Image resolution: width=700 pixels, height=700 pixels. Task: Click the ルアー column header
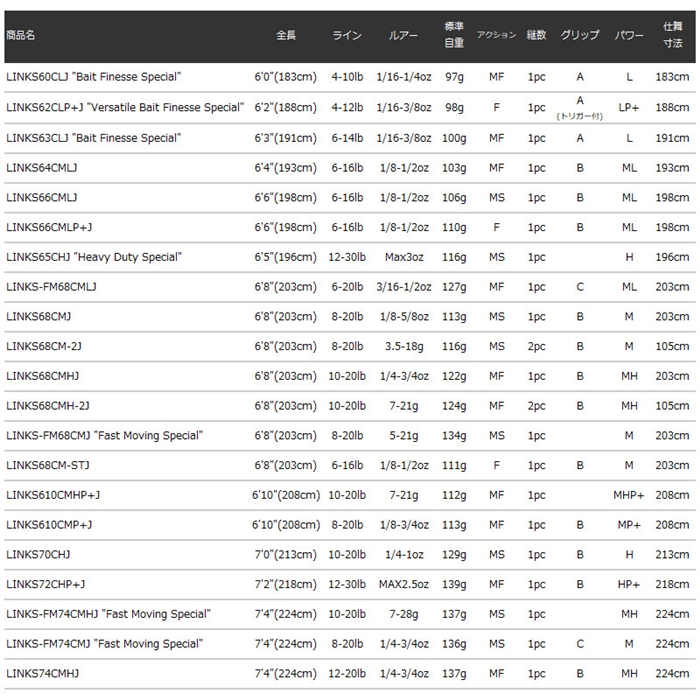[403, 35]
